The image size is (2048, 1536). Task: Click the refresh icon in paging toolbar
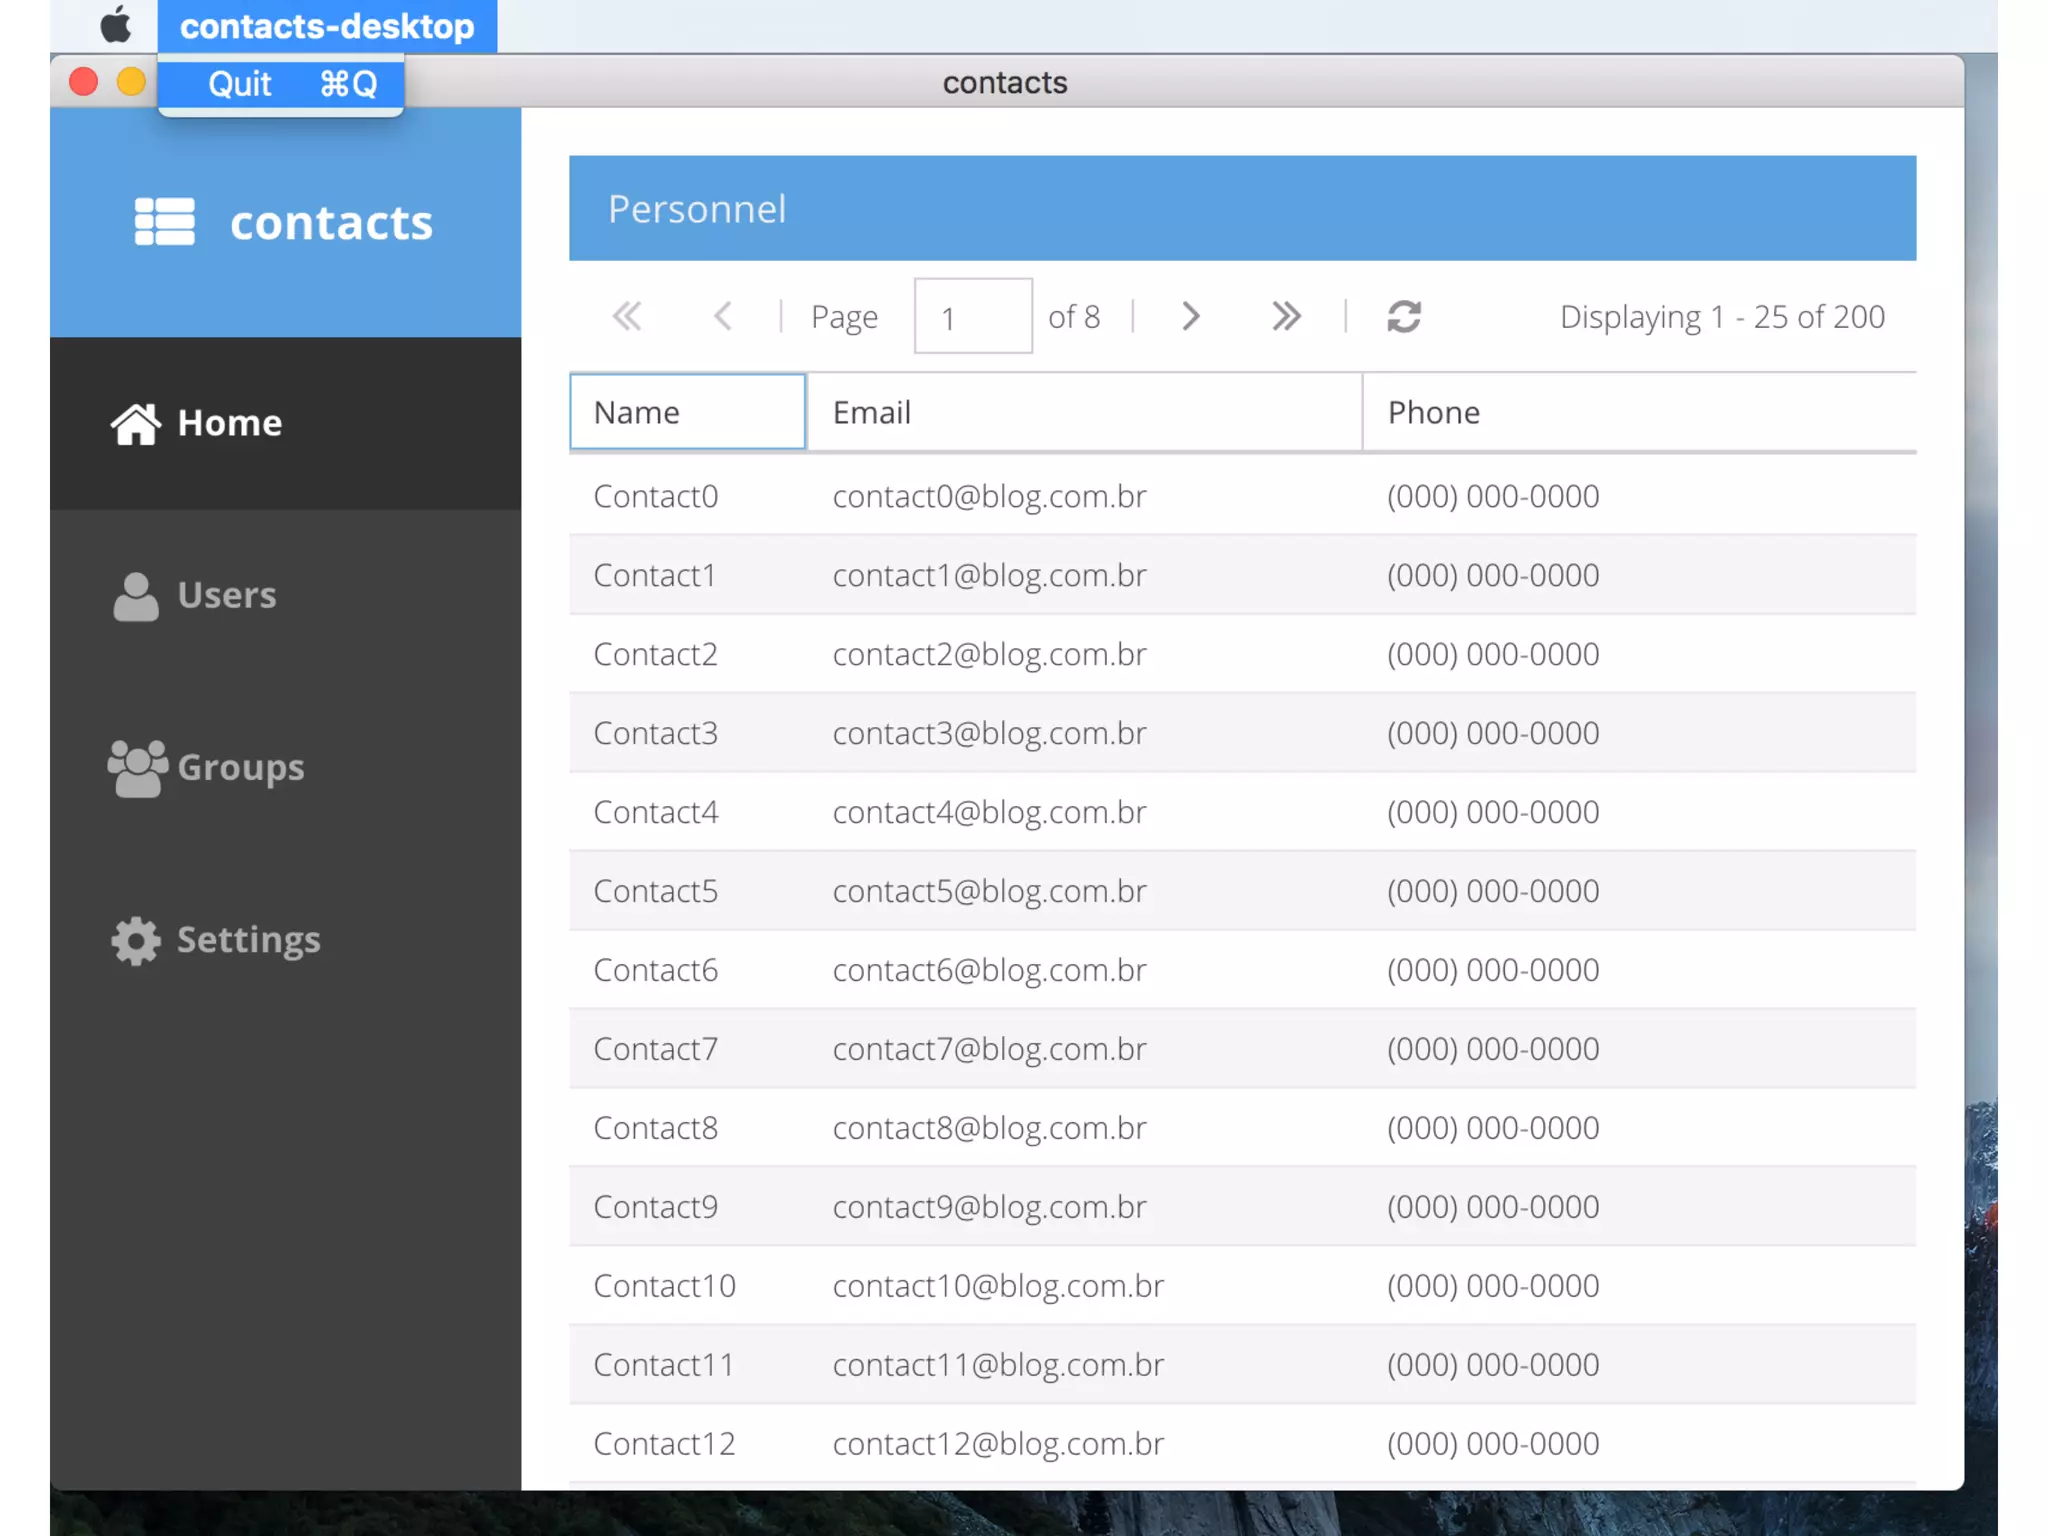point(1404,317)
